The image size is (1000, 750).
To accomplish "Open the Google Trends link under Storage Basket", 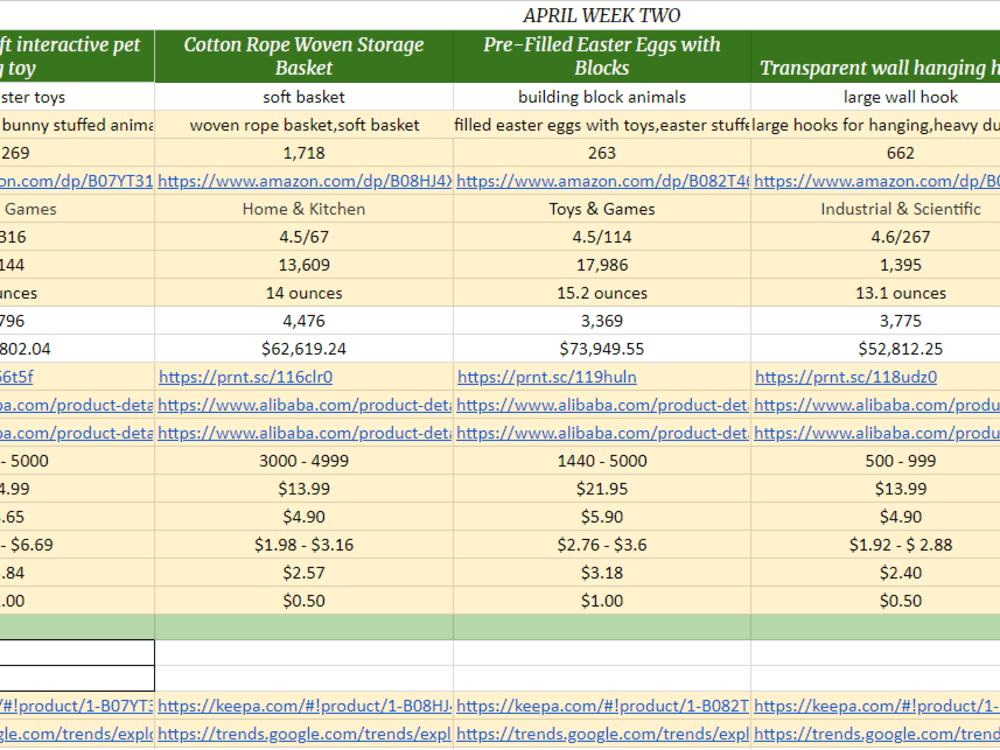I will tap(305, 734).
